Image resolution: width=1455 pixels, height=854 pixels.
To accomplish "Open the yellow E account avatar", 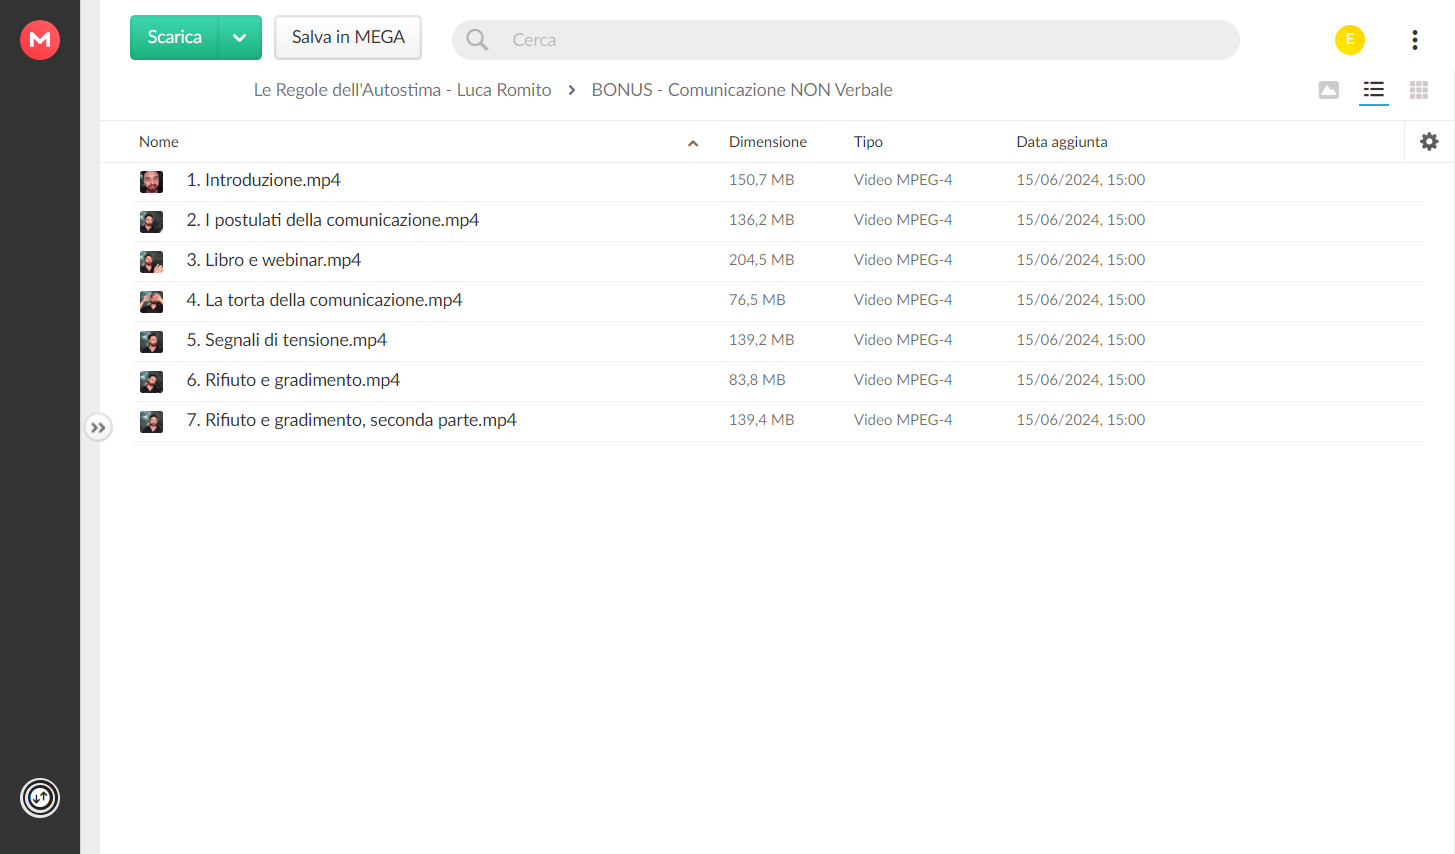I will coord(1350,40).
